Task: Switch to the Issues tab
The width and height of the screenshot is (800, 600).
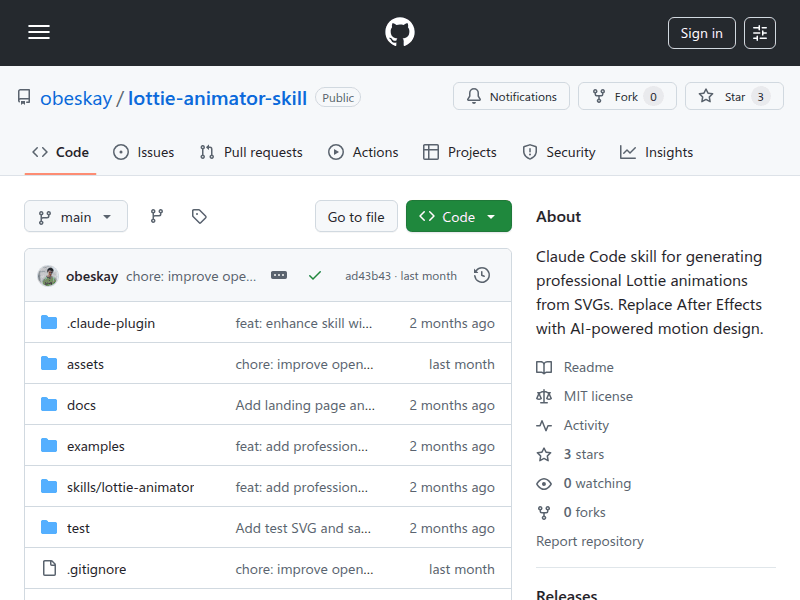Action: pos(144,152)
